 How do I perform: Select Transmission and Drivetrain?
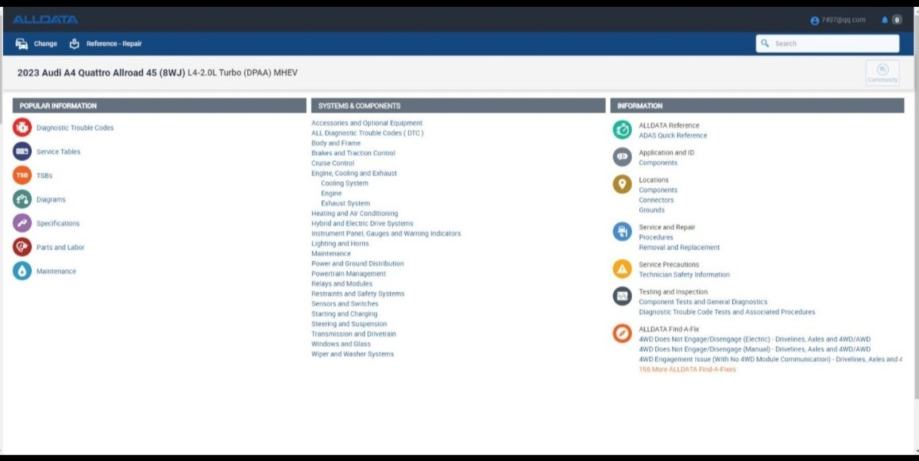353,334
